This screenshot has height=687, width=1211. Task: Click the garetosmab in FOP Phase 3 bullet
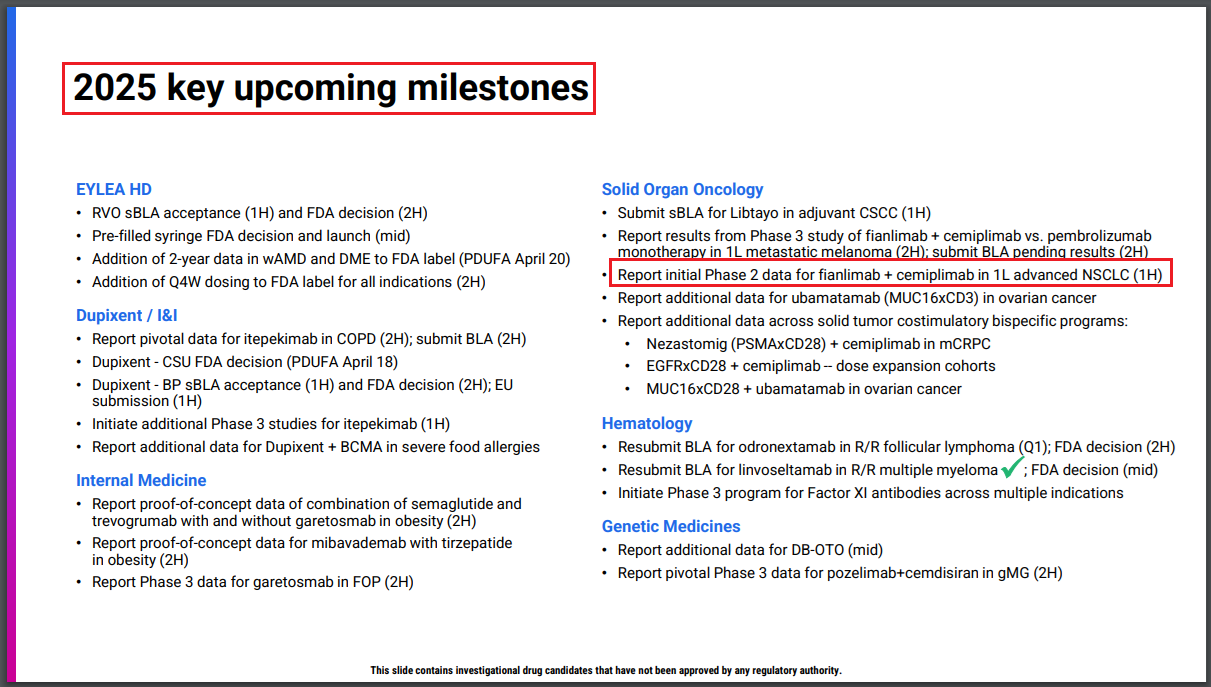(252, 582)
